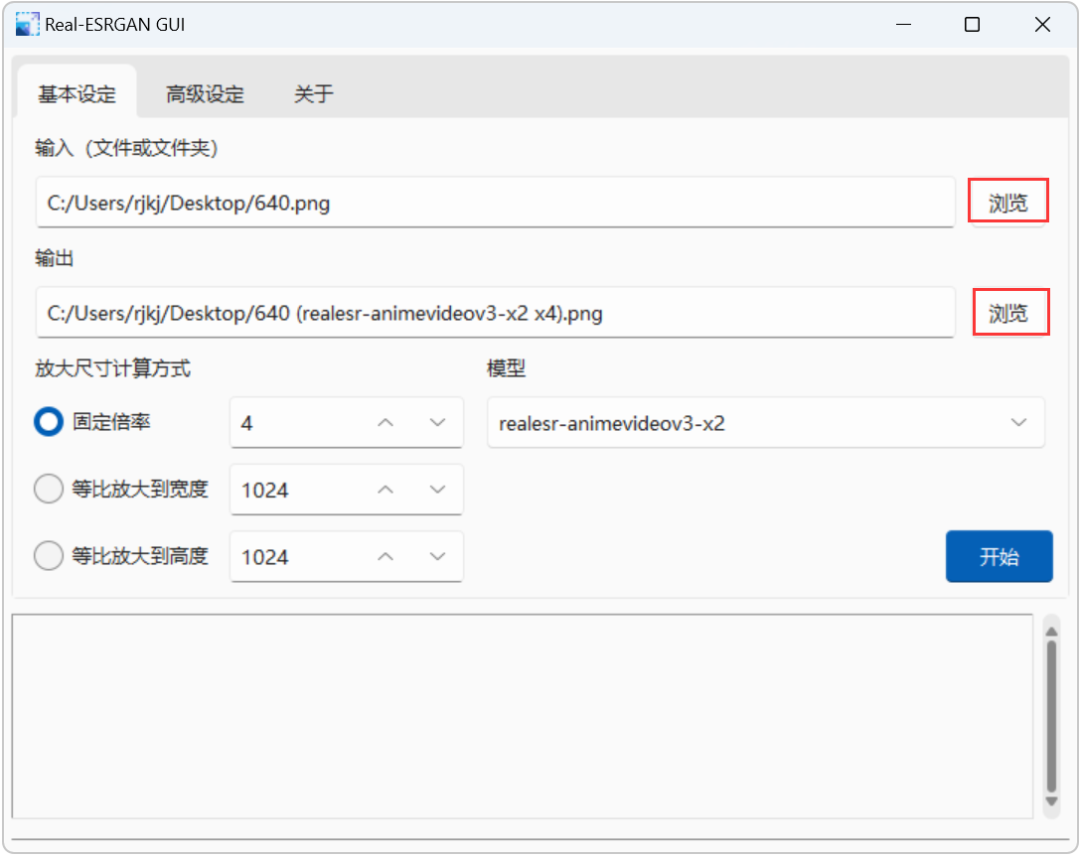Click the log output text area
Image resolution: width=1080 pixels, height=857 pixels.
point(523,716)
